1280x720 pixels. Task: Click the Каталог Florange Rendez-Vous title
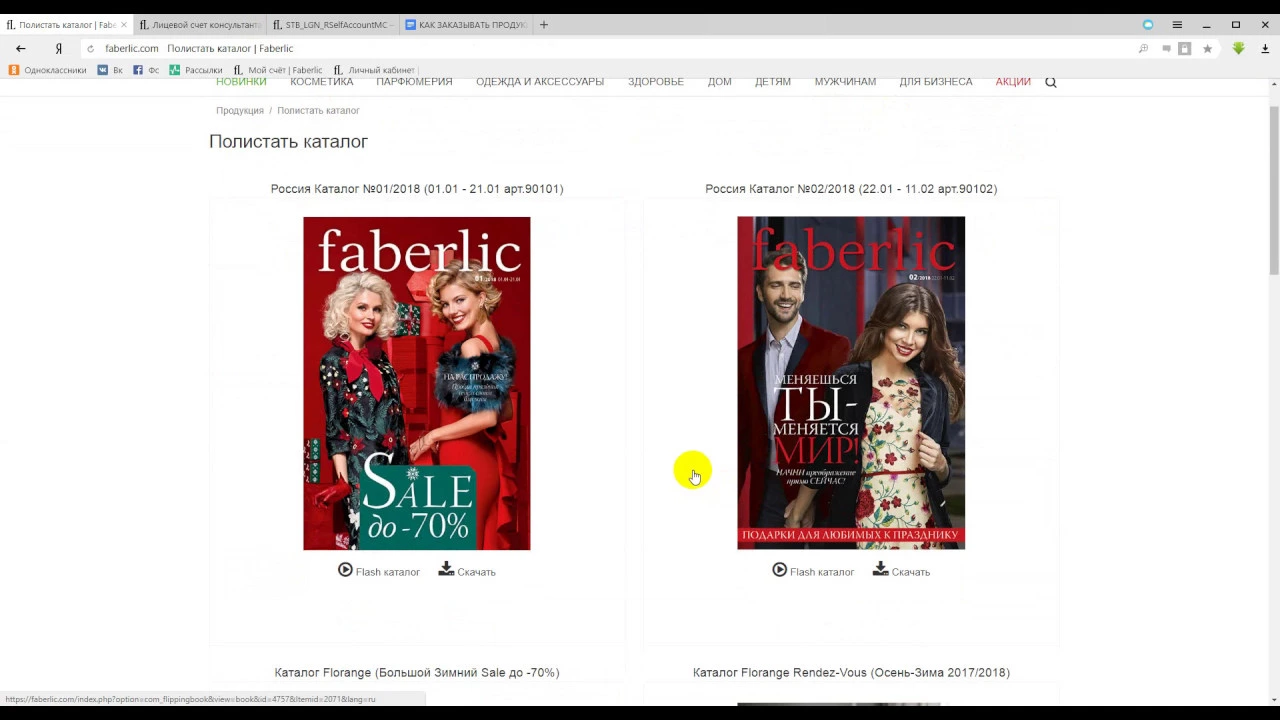click(x=851, y=673)
